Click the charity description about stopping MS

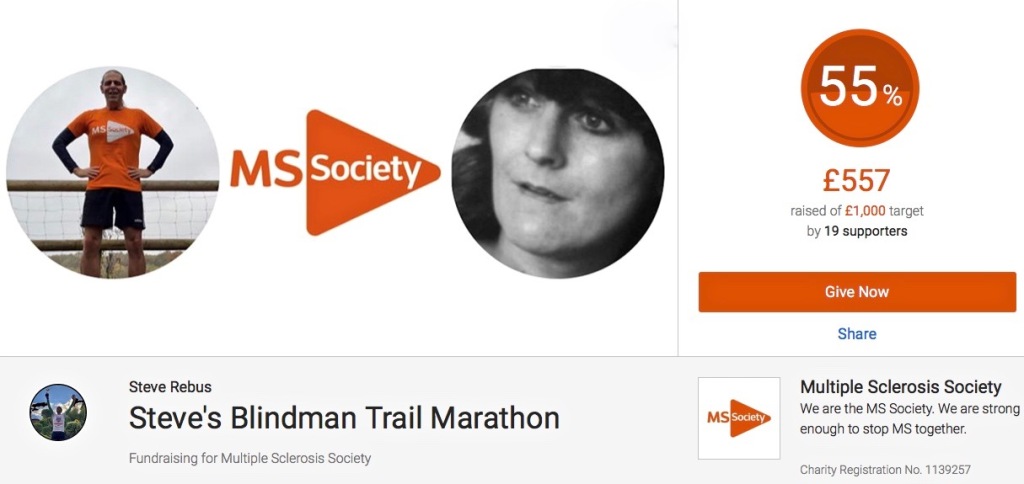click(x=909, y=419)
